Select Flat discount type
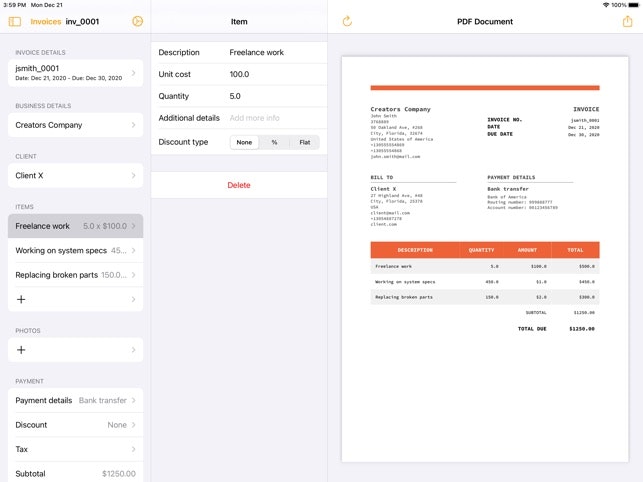 [305, 142]
